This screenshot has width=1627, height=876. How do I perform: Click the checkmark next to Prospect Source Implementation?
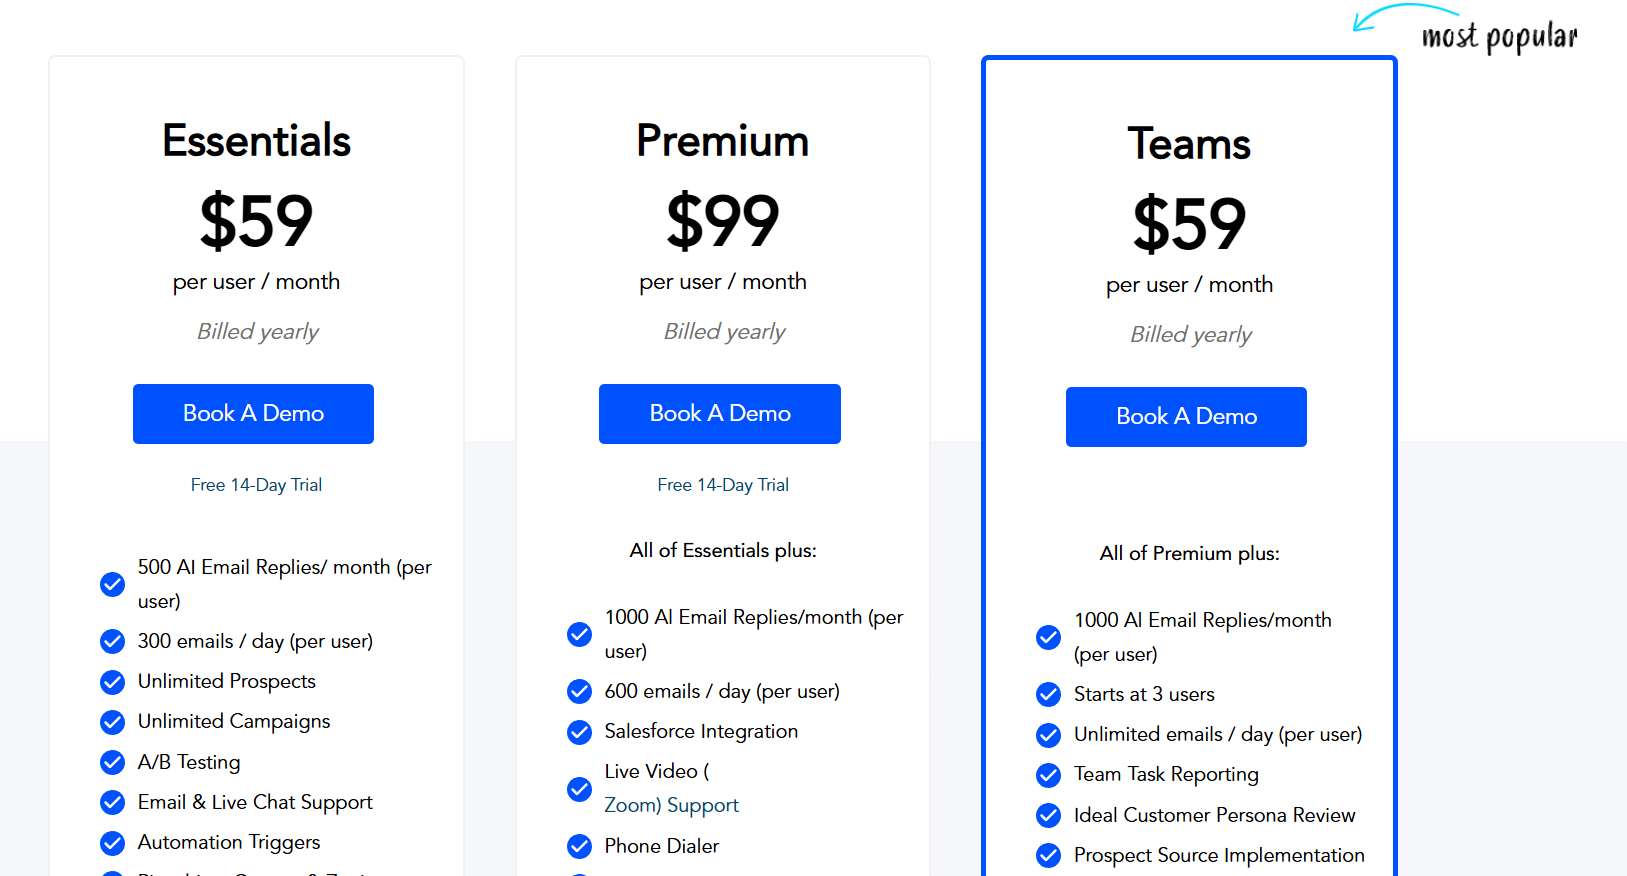pos(1047,855)
